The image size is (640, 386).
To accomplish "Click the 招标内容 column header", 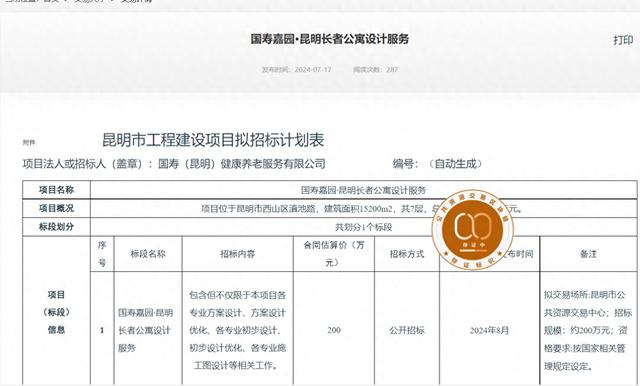I will pos(238,254).
